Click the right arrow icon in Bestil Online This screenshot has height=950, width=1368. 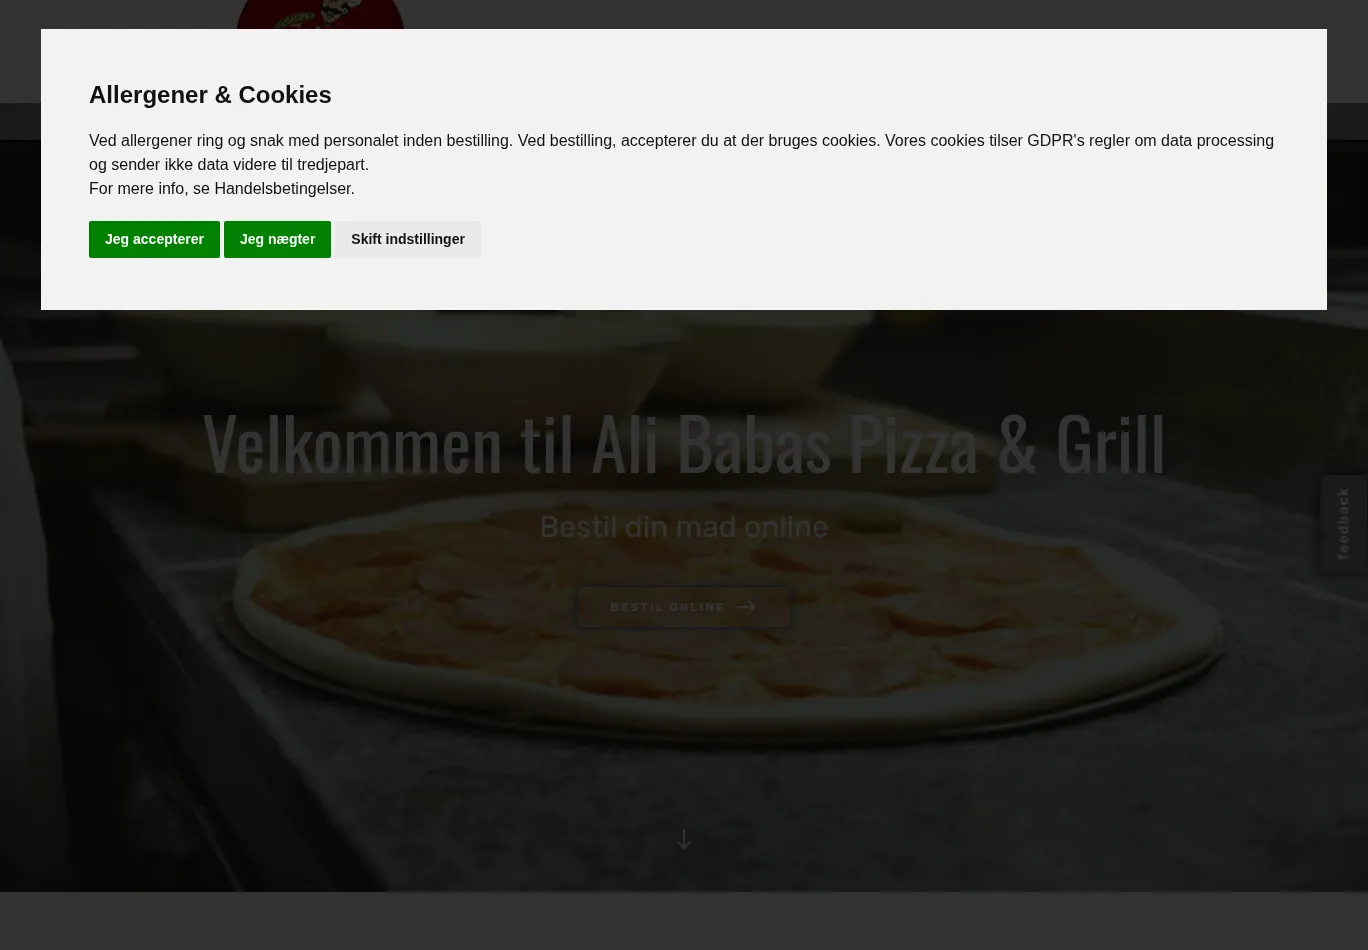click(746, 607)
